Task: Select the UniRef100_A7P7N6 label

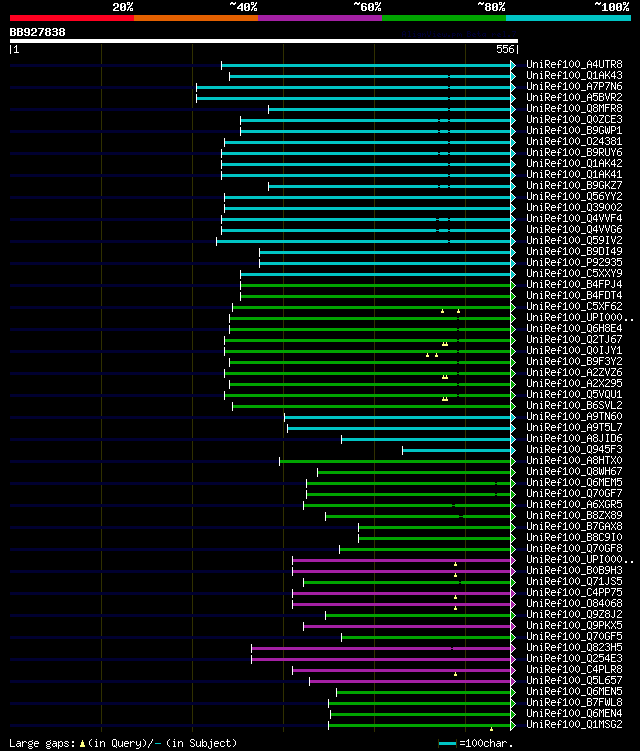Action: point(574,86)
